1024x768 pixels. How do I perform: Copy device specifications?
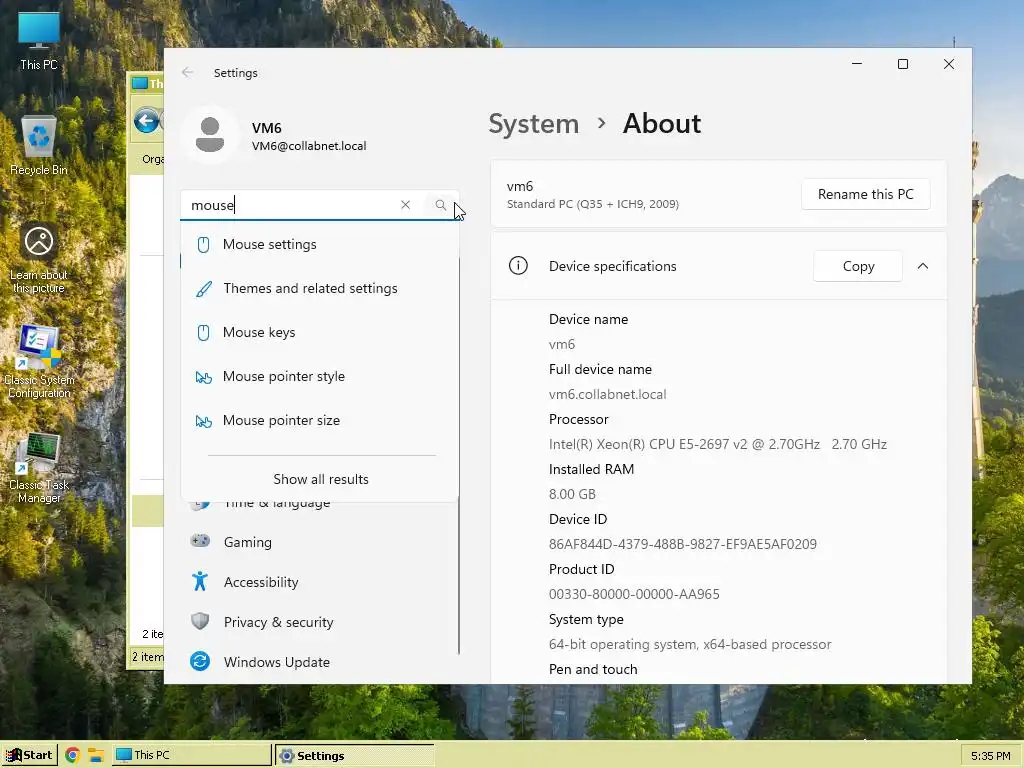click(x=857, y=266)
